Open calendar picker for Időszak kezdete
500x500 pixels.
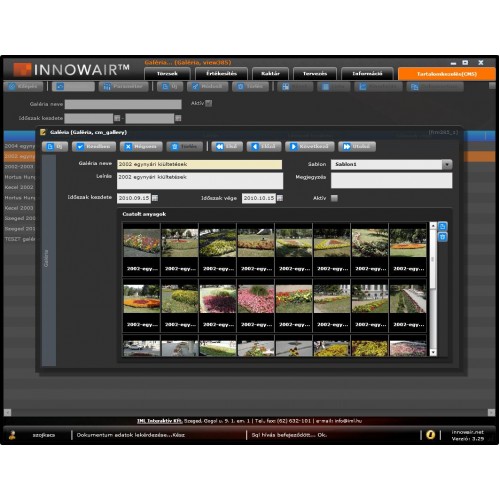[x=155, y=198]
